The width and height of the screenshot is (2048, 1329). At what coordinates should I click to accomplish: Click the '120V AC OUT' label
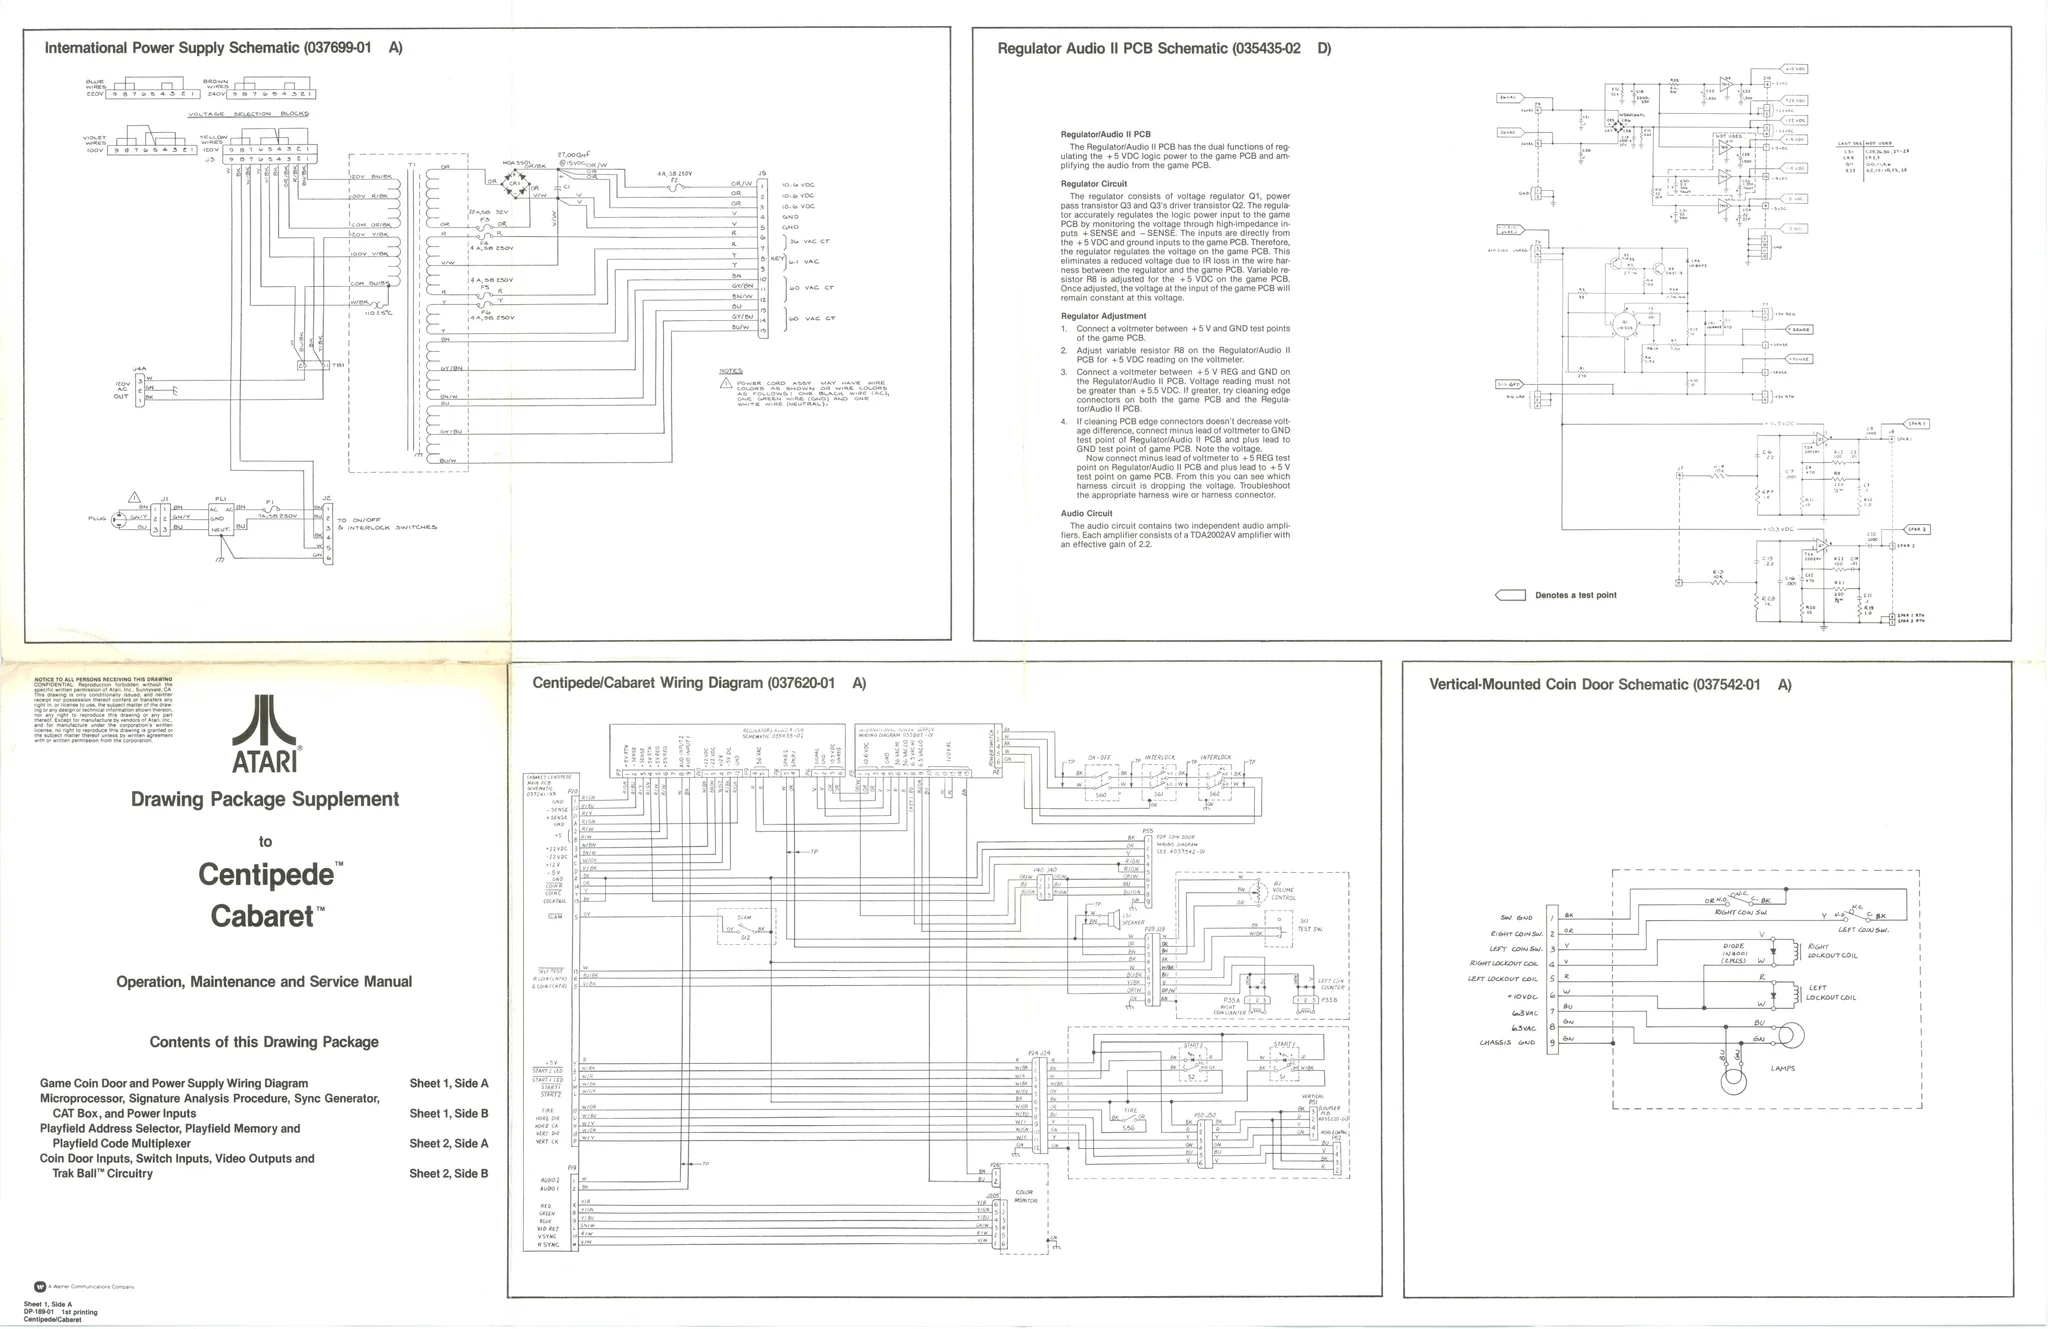coord(122,389)
